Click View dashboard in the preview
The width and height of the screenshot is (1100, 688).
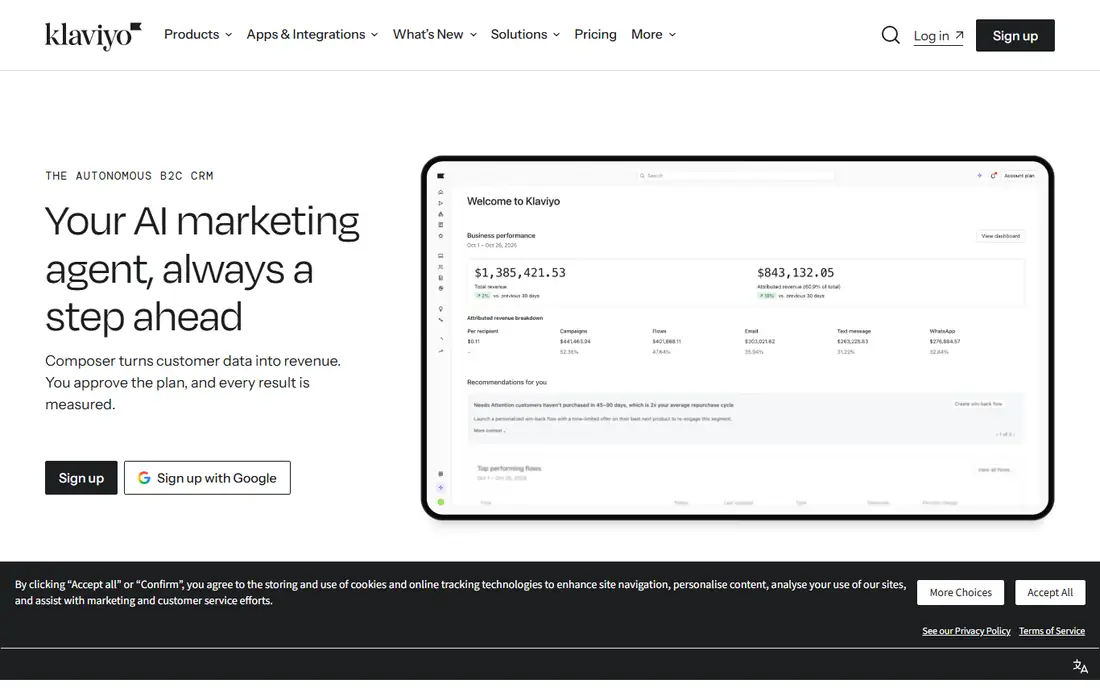[x=1000, y=236]
